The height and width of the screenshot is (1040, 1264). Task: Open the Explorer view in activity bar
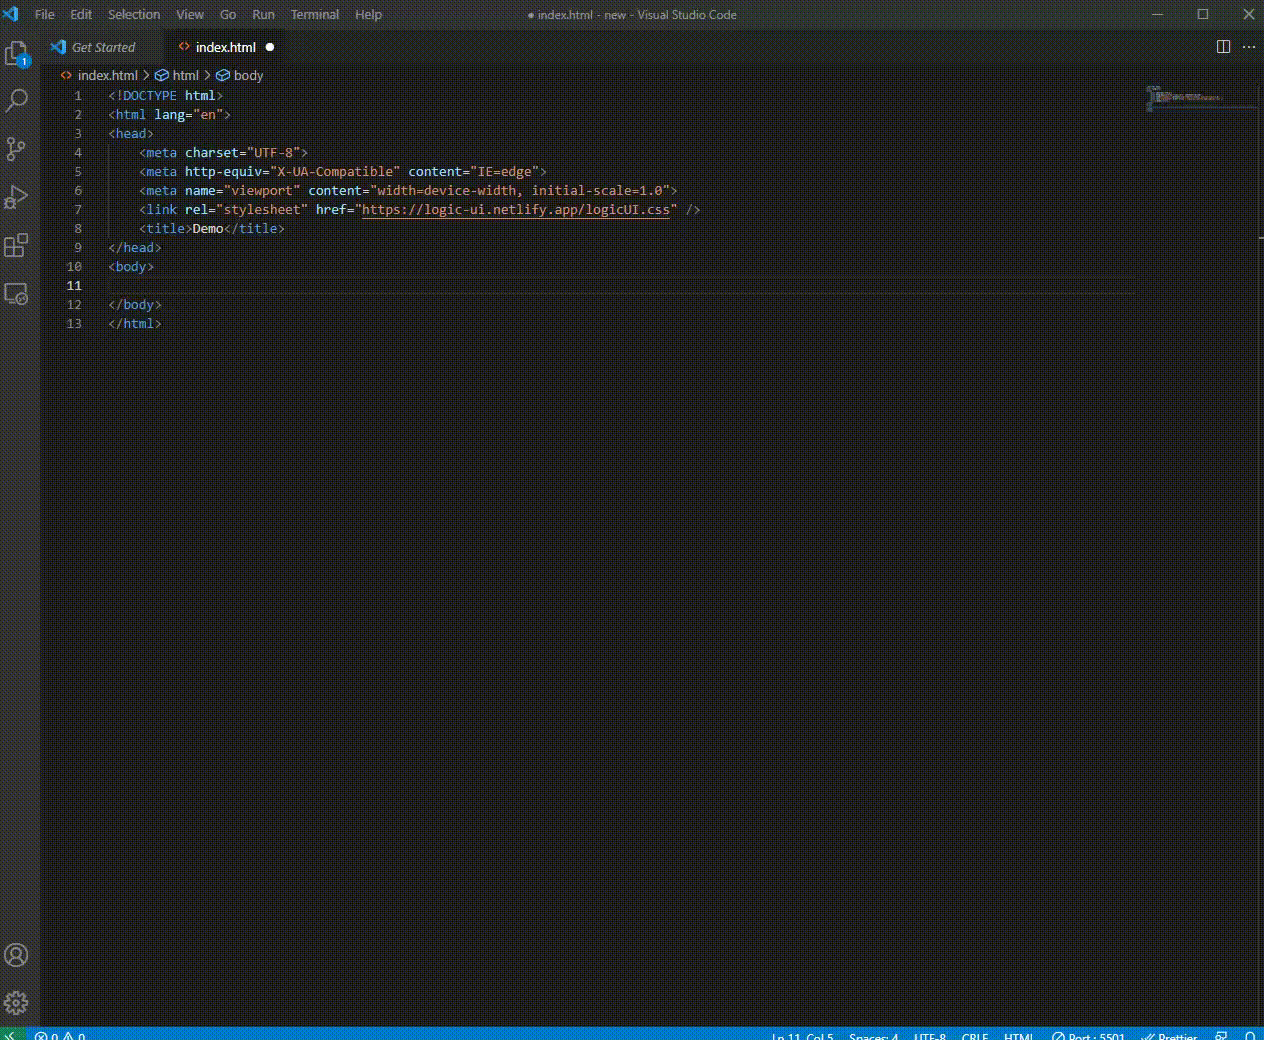coord(17,54)
